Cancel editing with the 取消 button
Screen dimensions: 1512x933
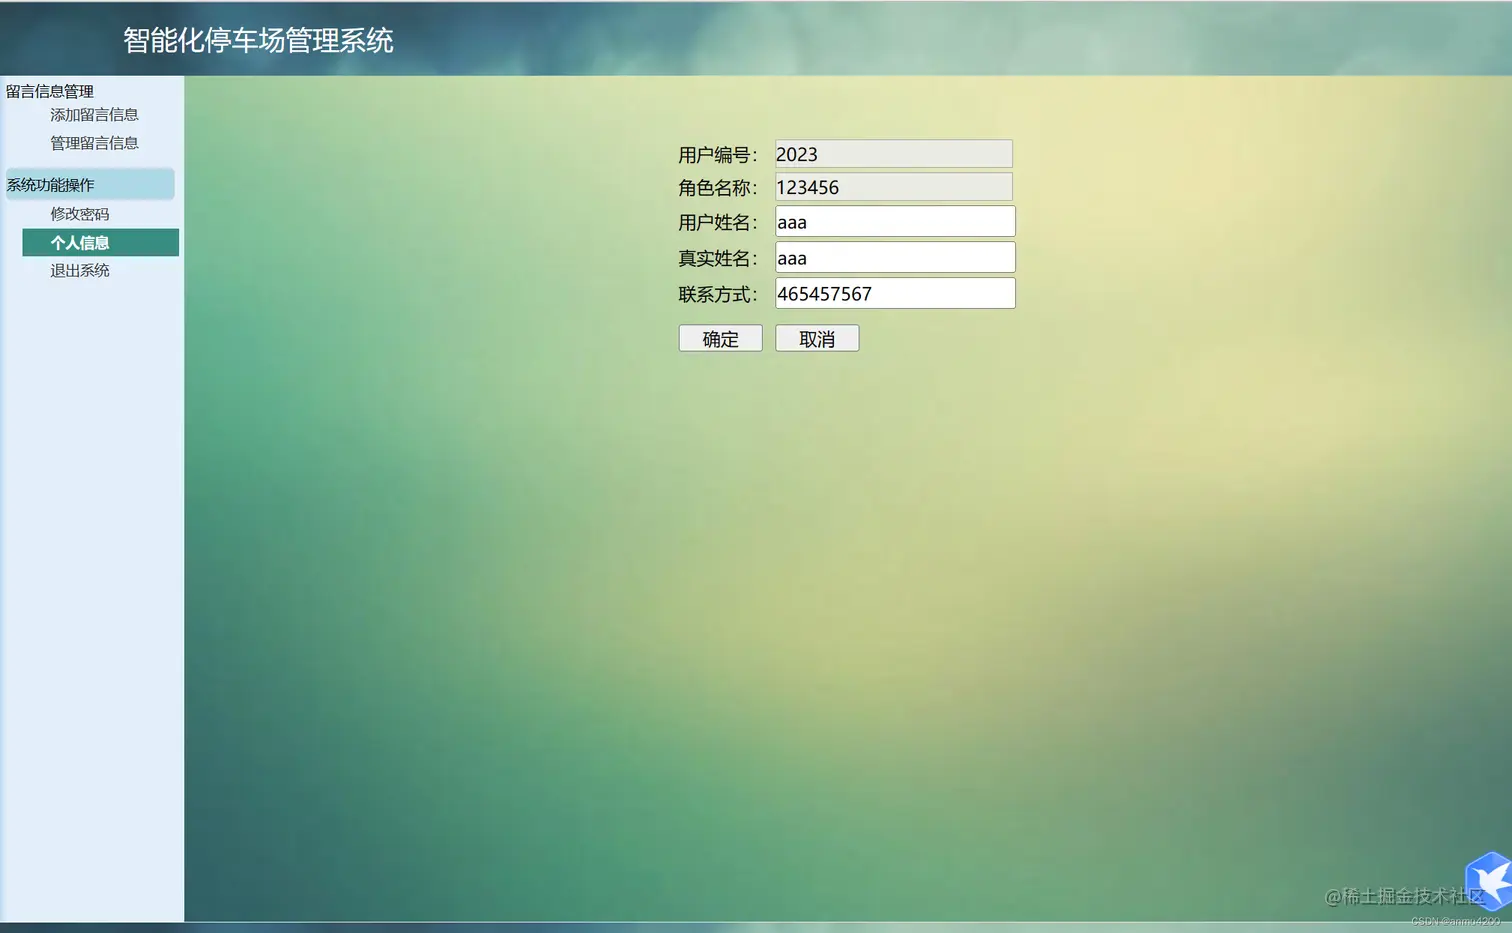click(x=817, y=338)
